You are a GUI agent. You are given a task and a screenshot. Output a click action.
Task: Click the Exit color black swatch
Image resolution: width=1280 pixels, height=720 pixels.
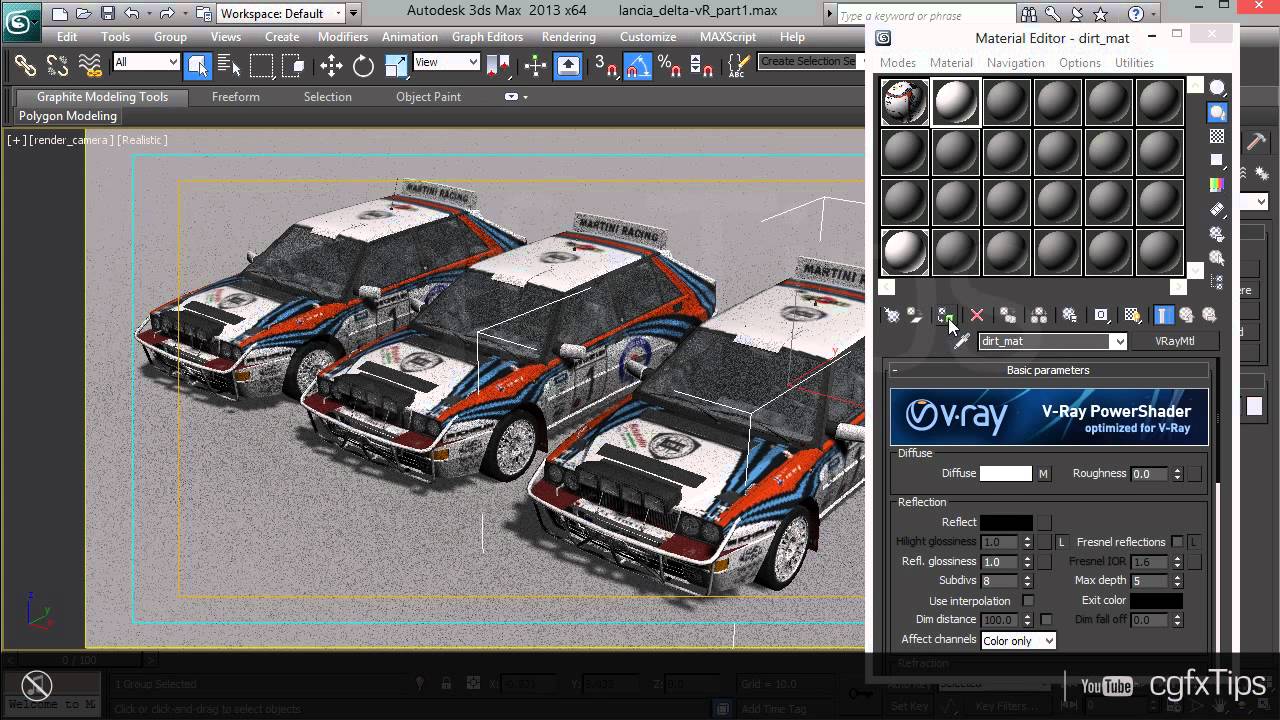point(1157,601)
